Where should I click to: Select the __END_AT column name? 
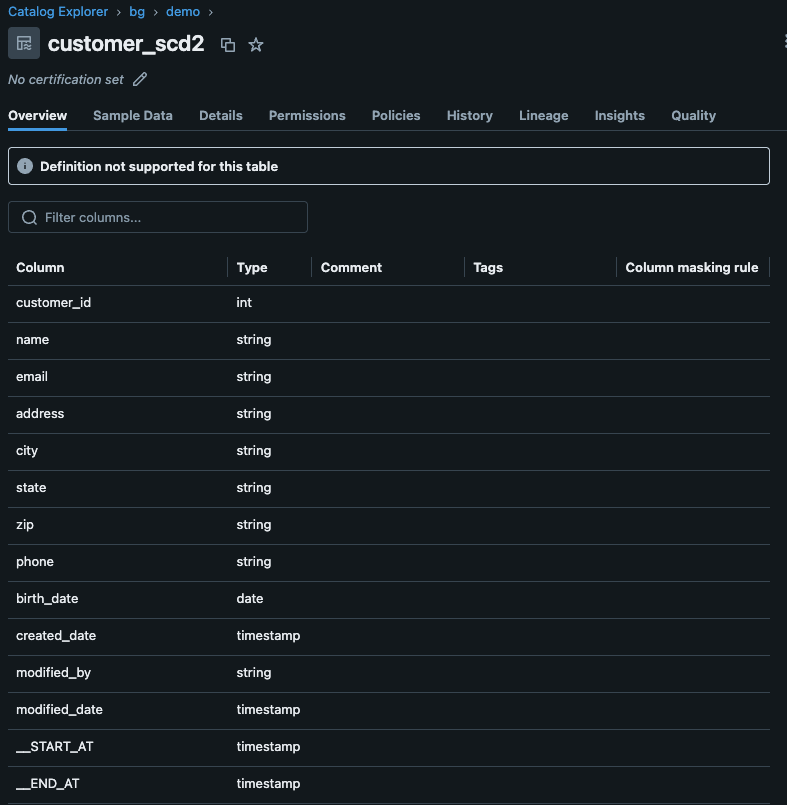[48, 783]
